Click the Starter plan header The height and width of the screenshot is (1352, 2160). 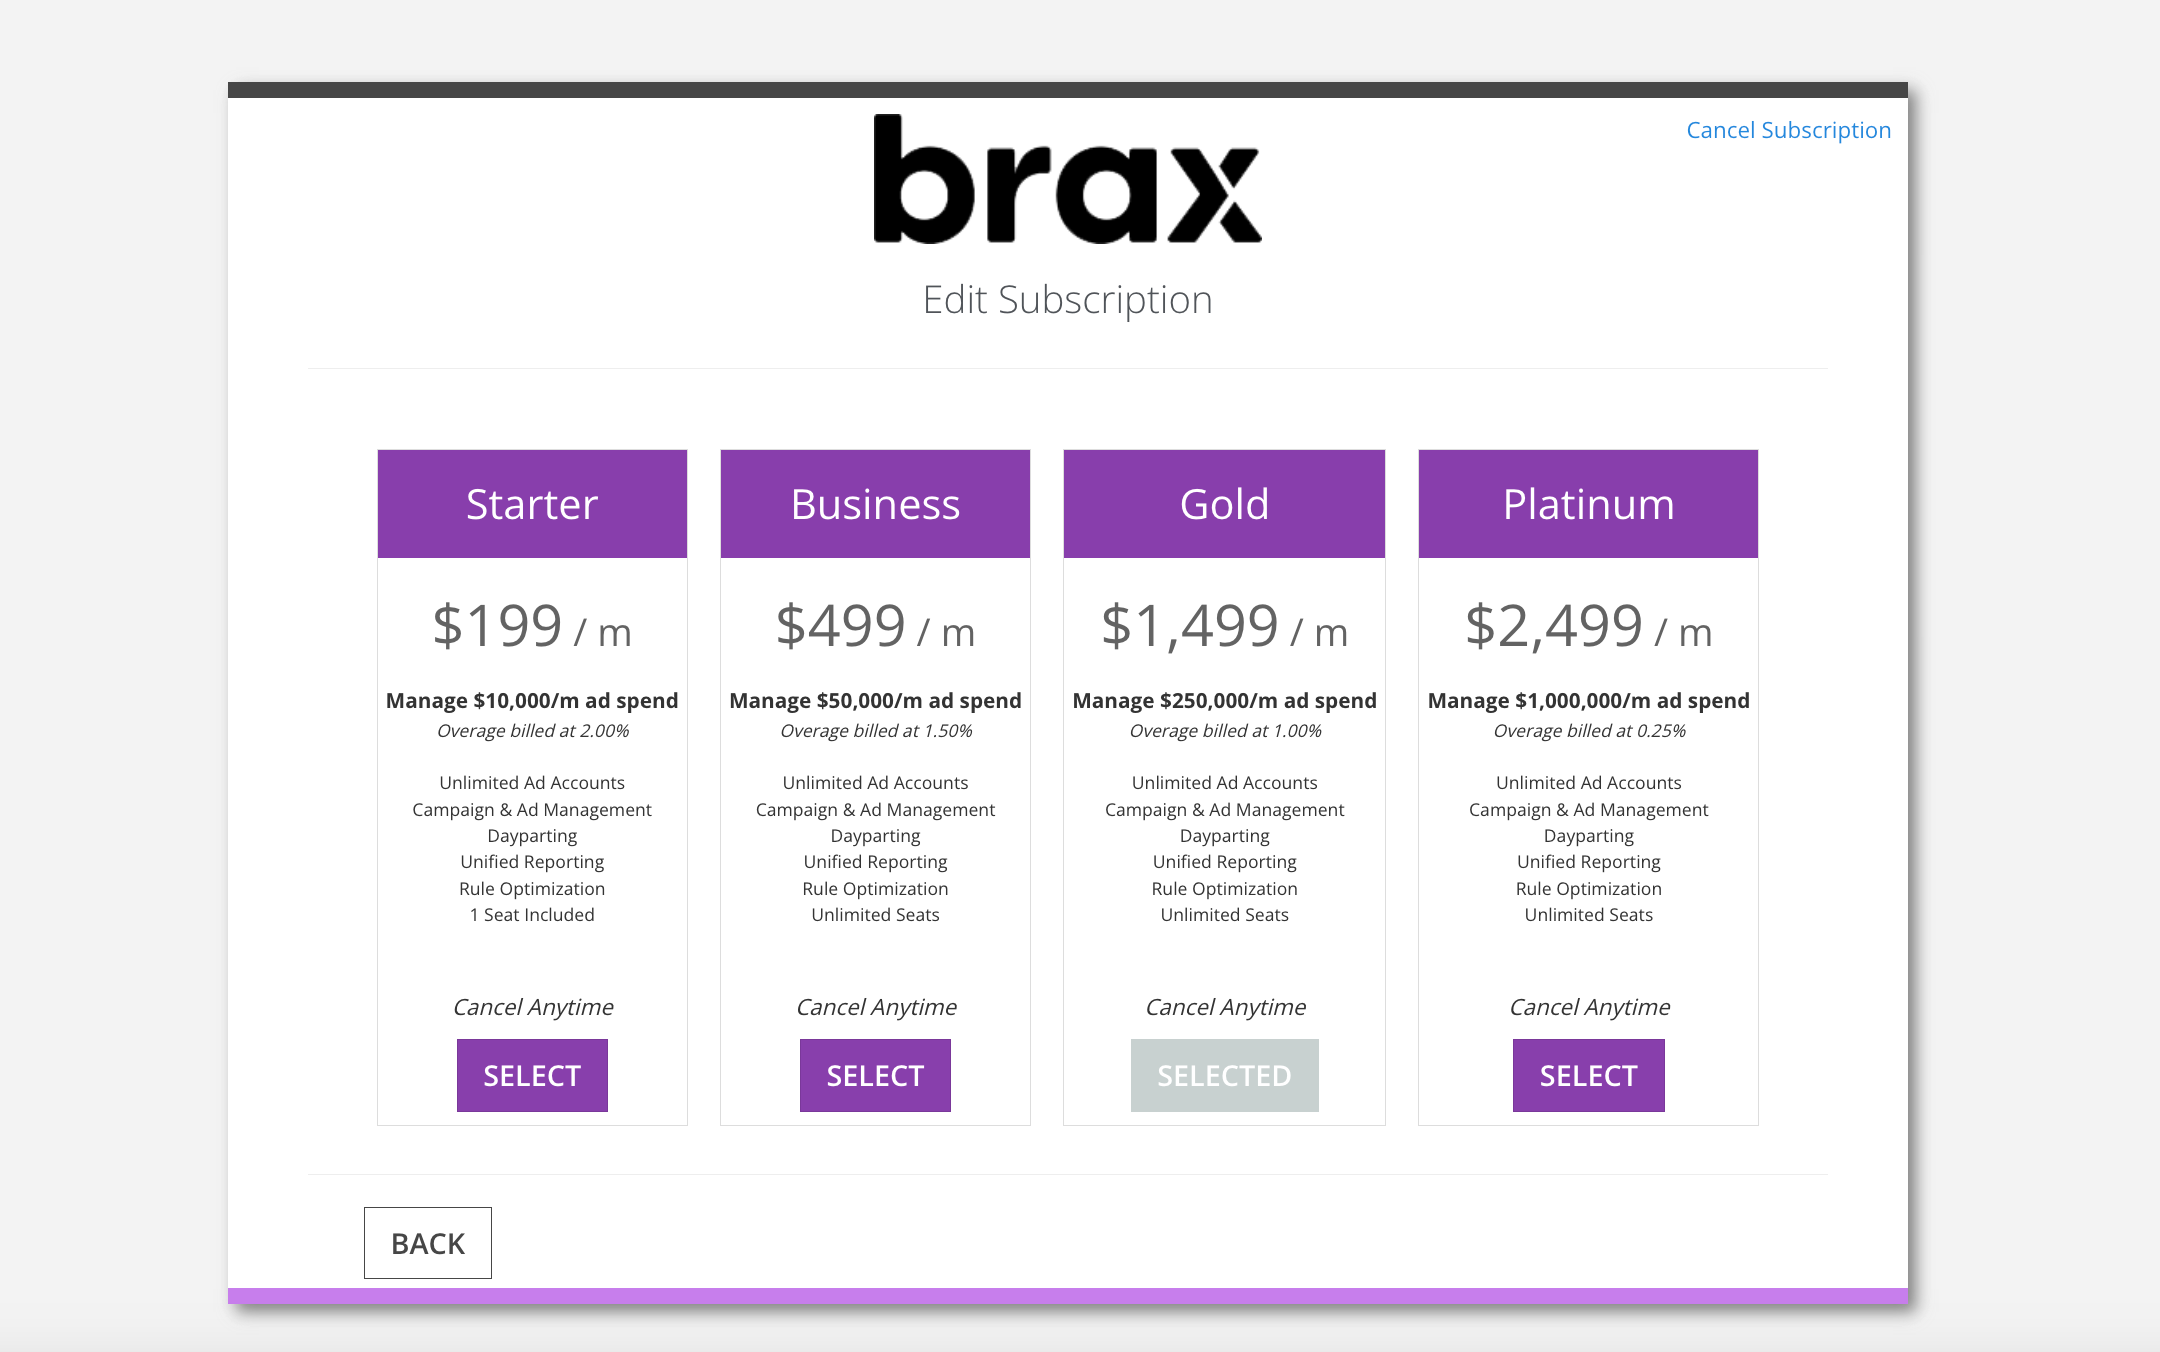click(x=532, y=504)
